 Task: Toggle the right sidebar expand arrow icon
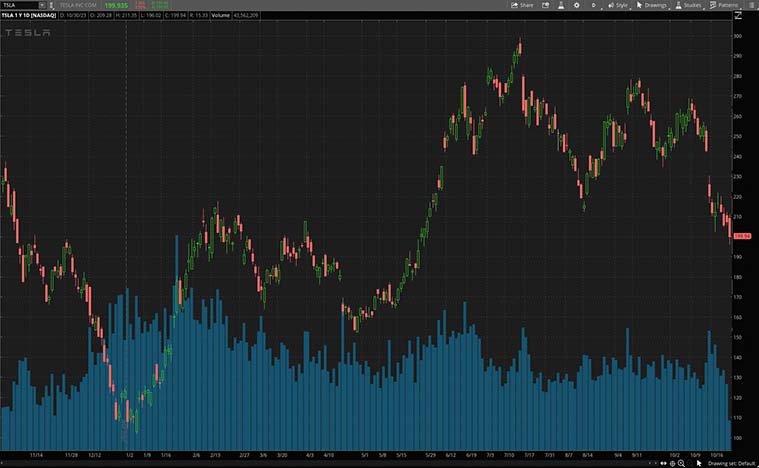[738, 15]
